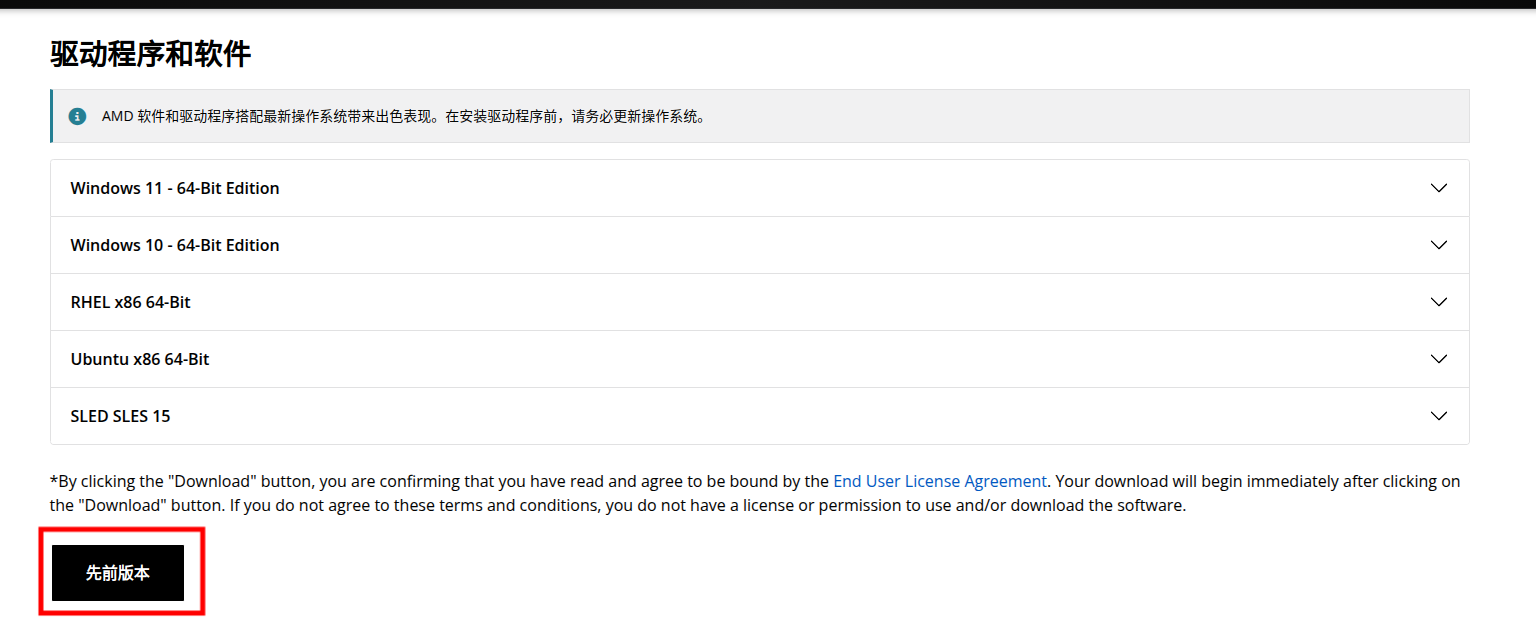The image size is (1536, 644).
Task: Click the 驱动程序和软件 heading
Action: [x=151, y=54]
